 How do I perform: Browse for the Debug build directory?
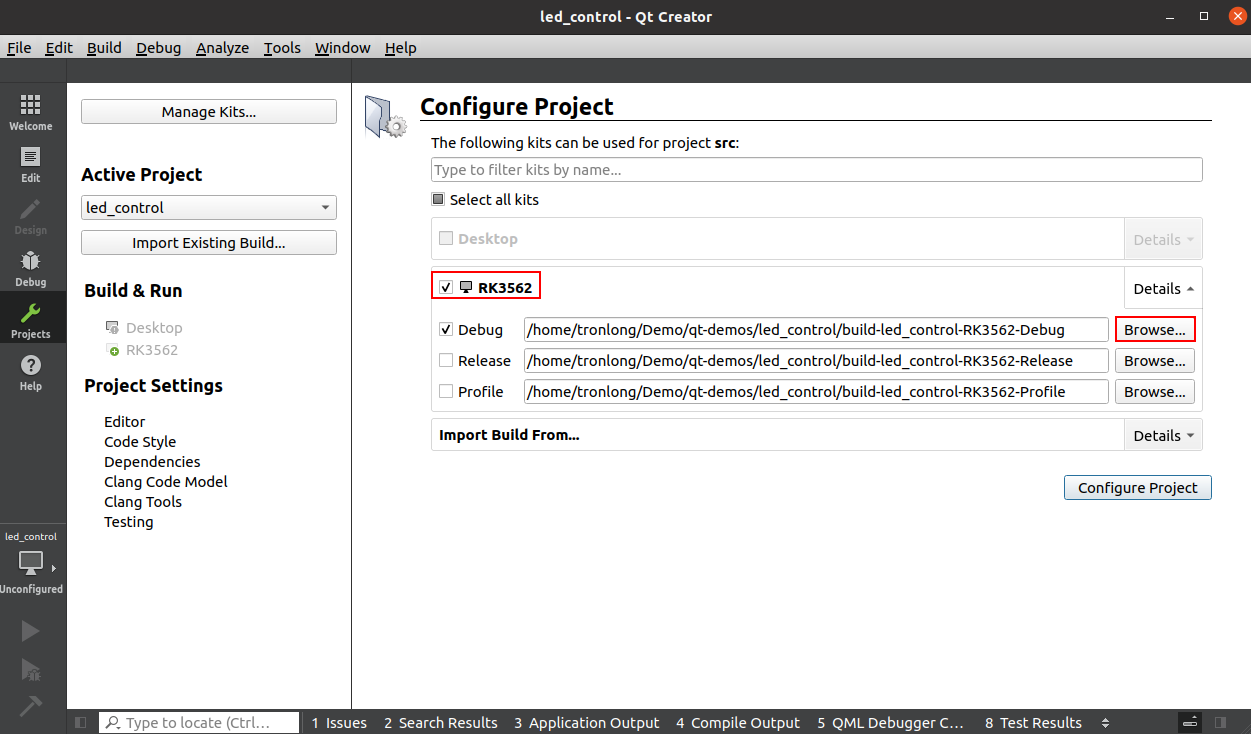click(1155, 329)
